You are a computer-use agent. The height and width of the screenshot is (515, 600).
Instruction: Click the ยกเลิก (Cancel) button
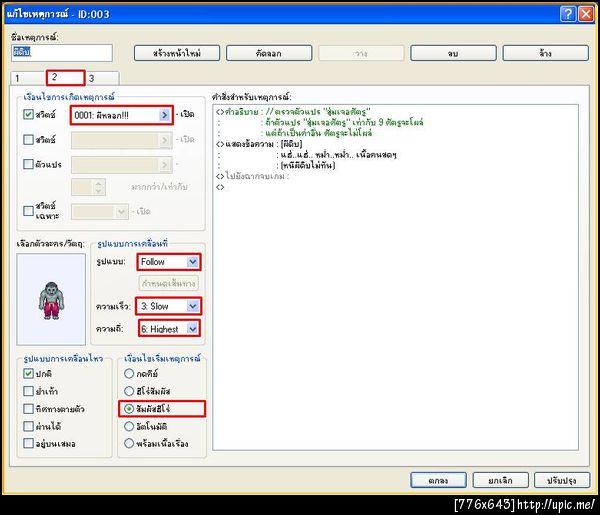[x=500, y=480]
